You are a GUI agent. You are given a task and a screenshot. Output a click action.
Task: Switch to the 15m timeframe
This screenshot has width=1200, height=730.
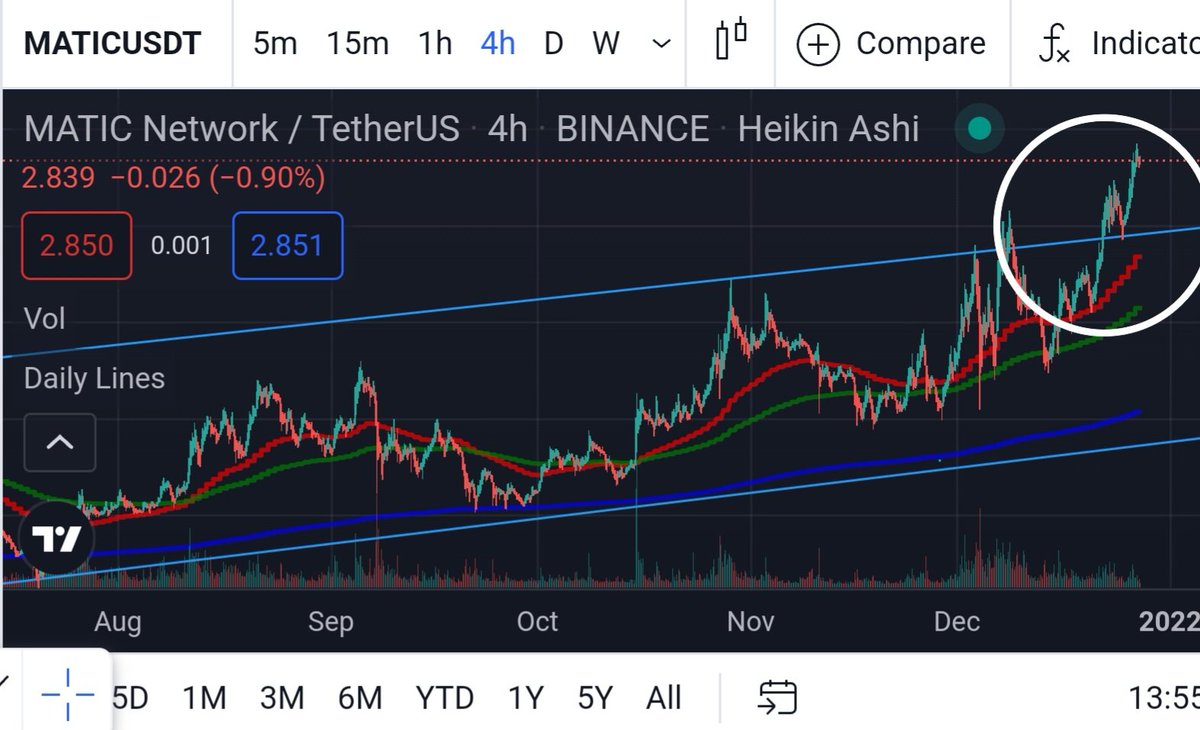[357, 44]
